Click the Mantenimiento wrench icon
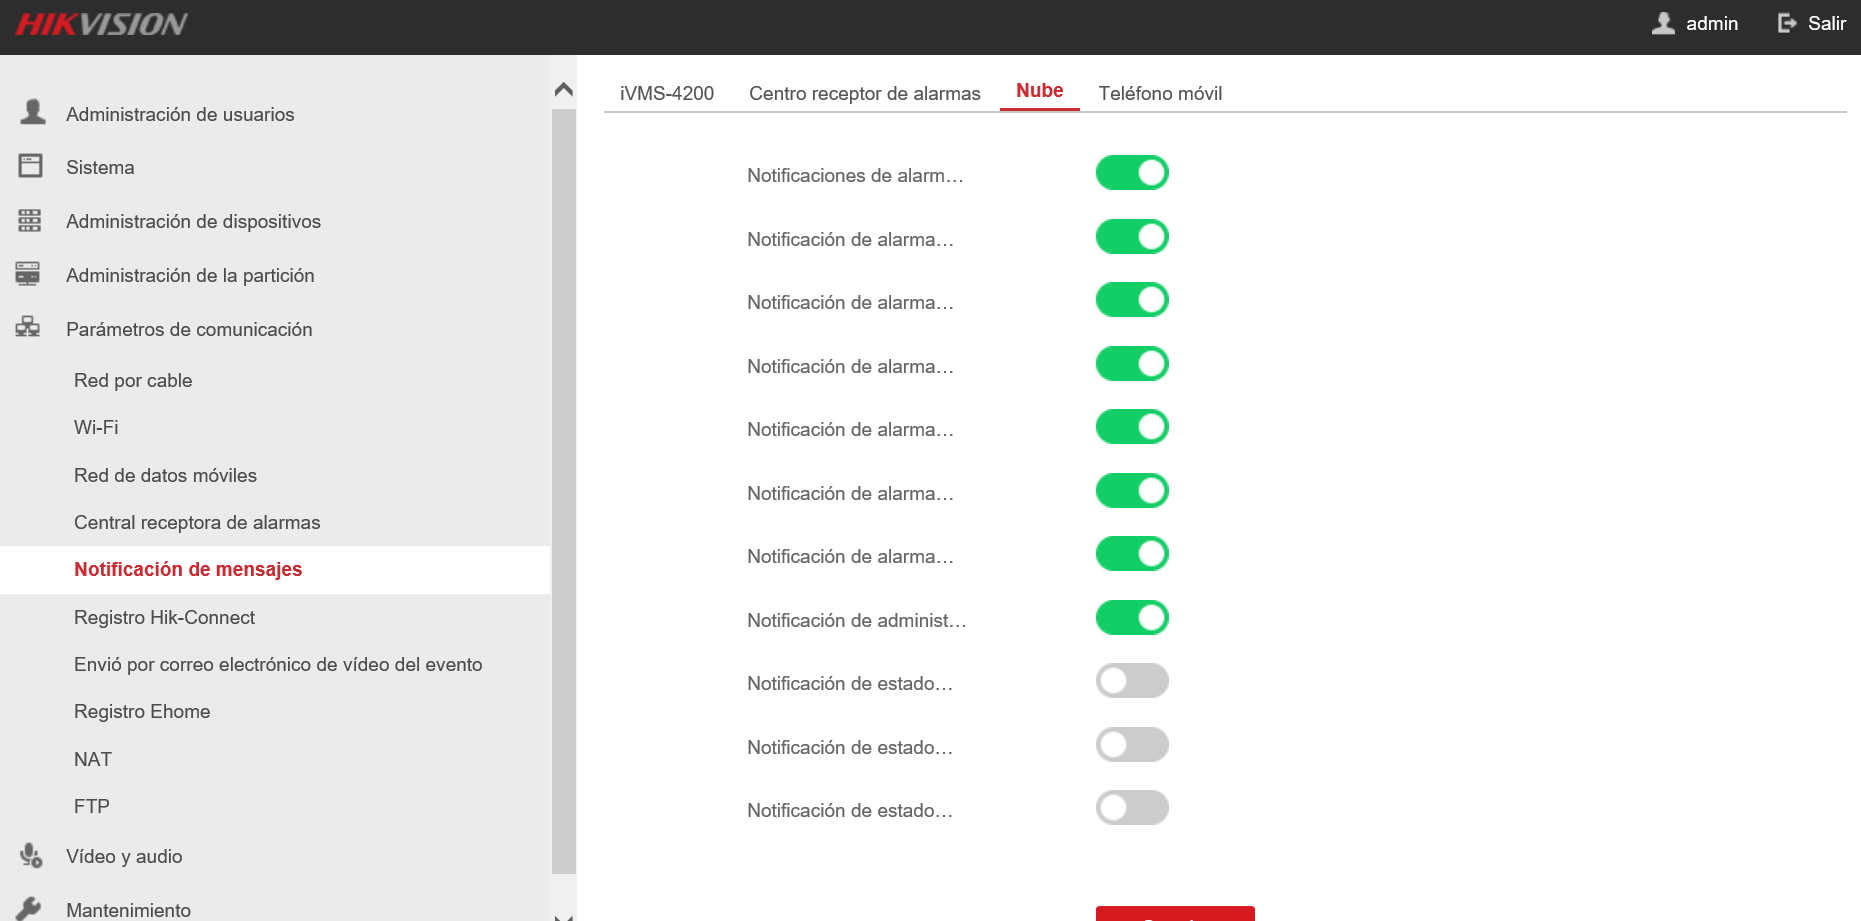The image size is (1861, 921). click(x=29, y=908)
